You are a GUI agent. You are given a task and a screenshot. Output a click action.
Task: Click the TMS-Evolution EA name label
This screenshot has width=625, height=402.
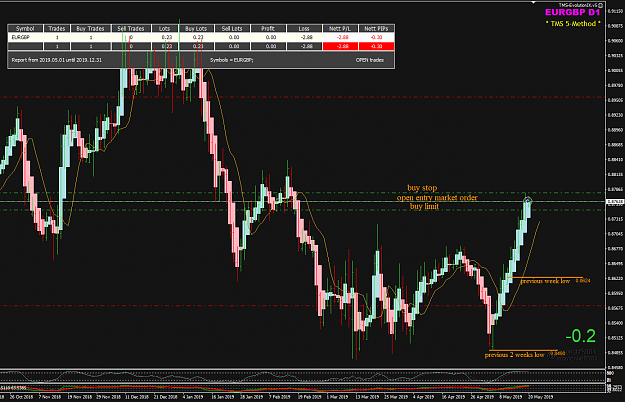(578, 5)
